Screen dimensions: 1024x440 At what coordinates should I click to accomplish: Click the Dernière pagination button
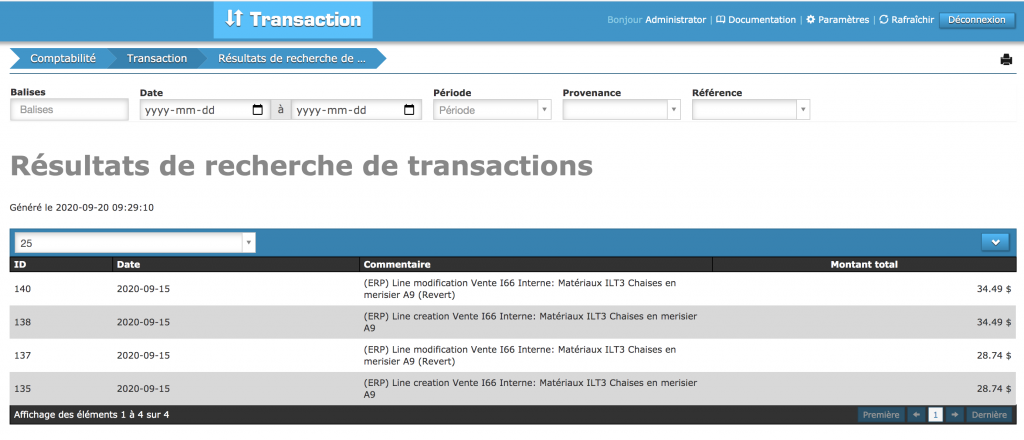click(988, 414)
